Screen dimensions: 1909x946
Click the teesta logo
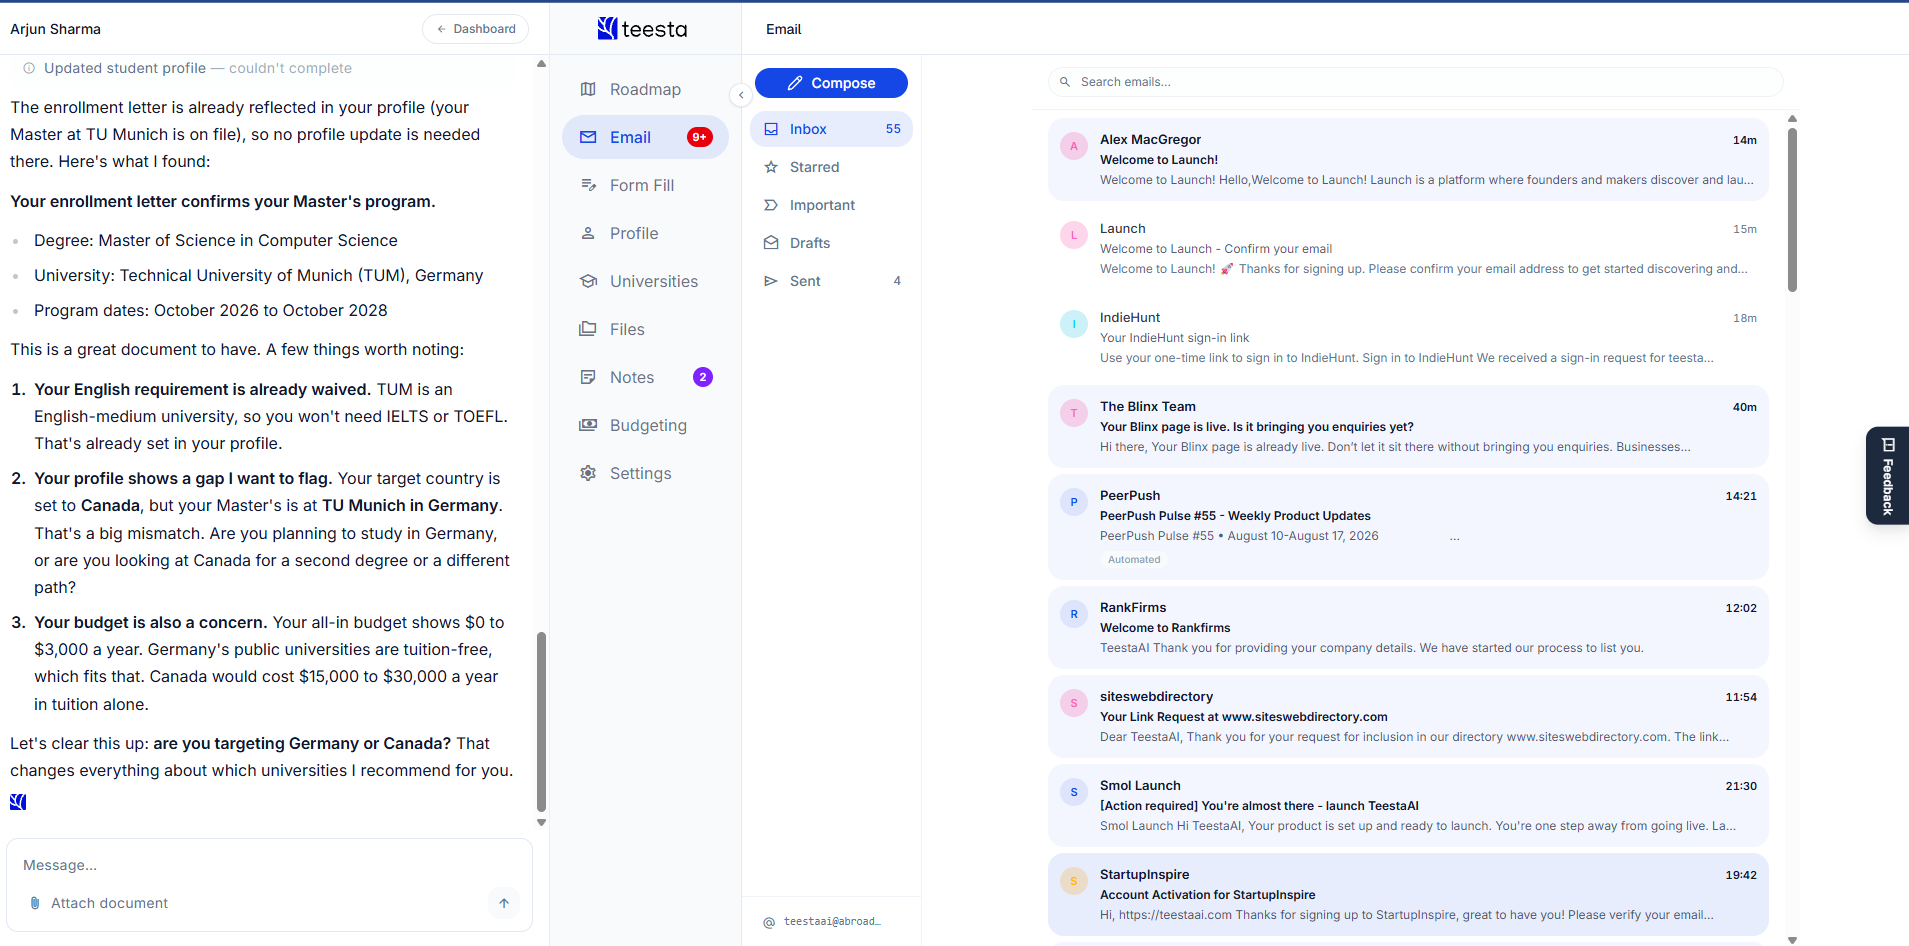(643, 29)
